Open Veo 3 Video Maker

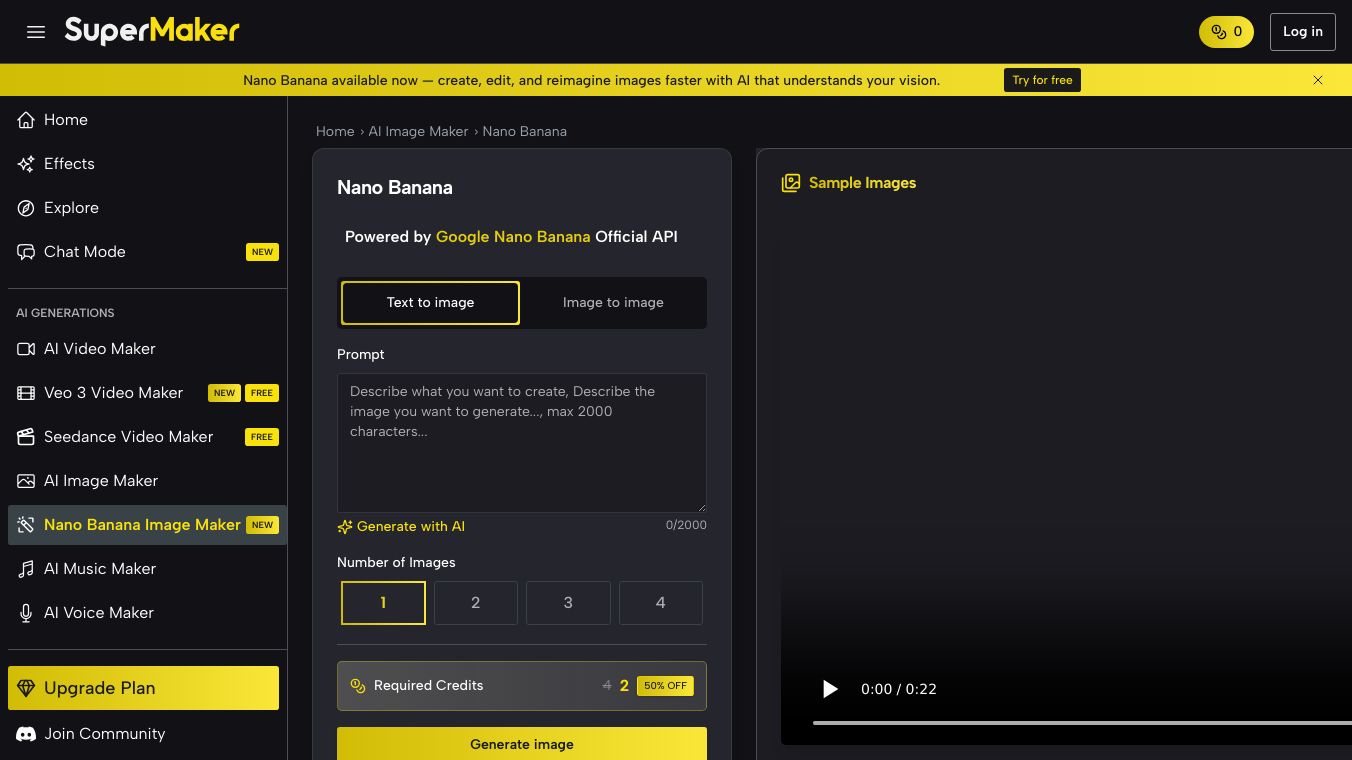click(113, 393)
